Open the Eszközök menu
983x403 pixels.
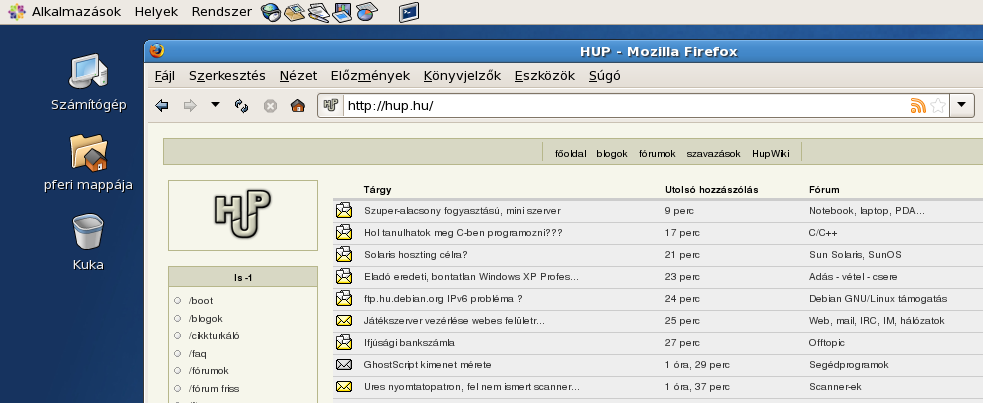click(544, 75)
